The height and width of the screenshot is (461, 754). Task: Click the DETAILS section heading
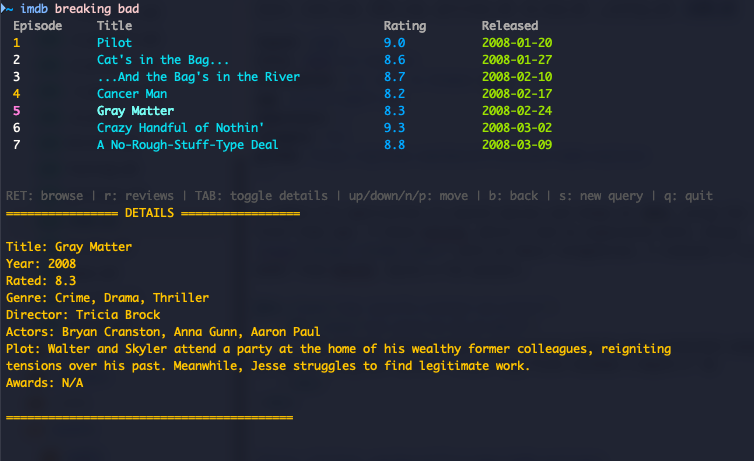(149, 213)
